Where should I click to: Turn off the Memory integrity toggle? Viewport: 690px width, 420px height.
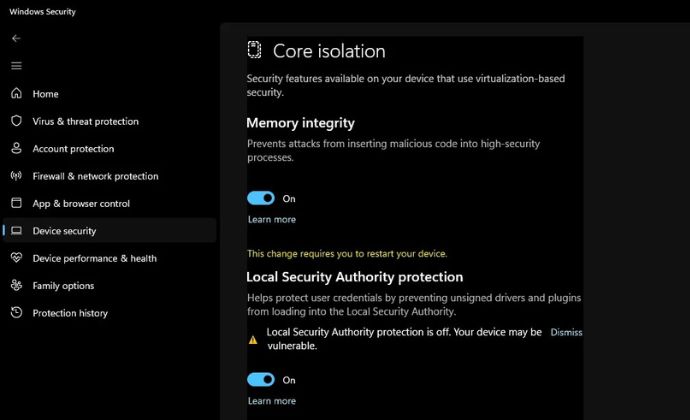[261, 198]
